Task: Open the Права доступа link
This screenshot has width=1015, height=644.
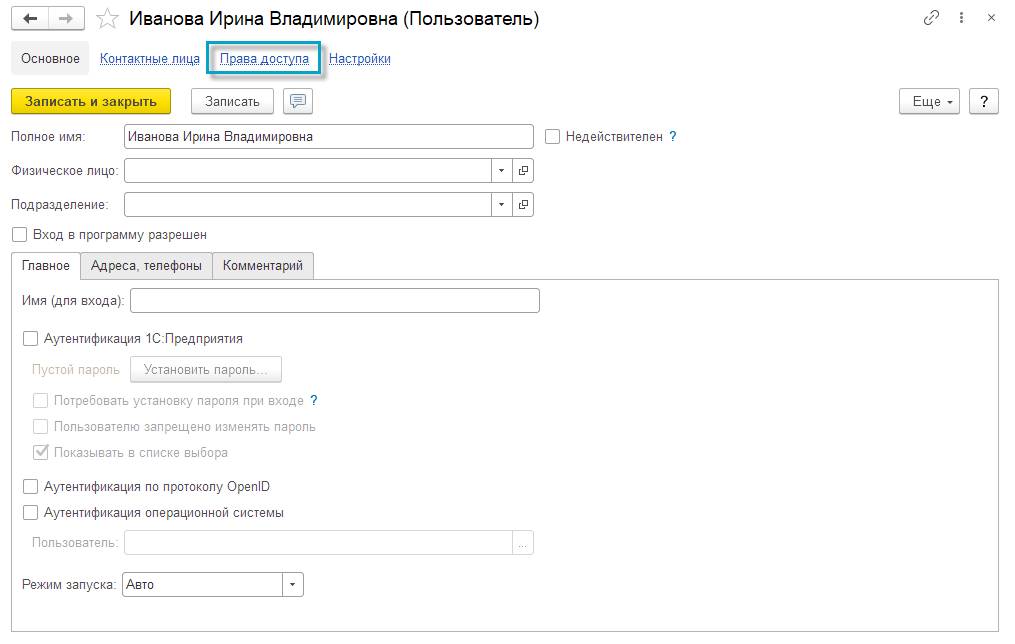Action: 264,59
